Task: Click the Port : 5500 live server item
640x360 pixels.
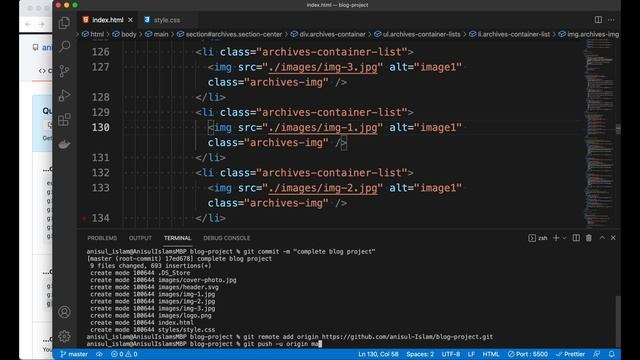Action: (x=528, y=354)
